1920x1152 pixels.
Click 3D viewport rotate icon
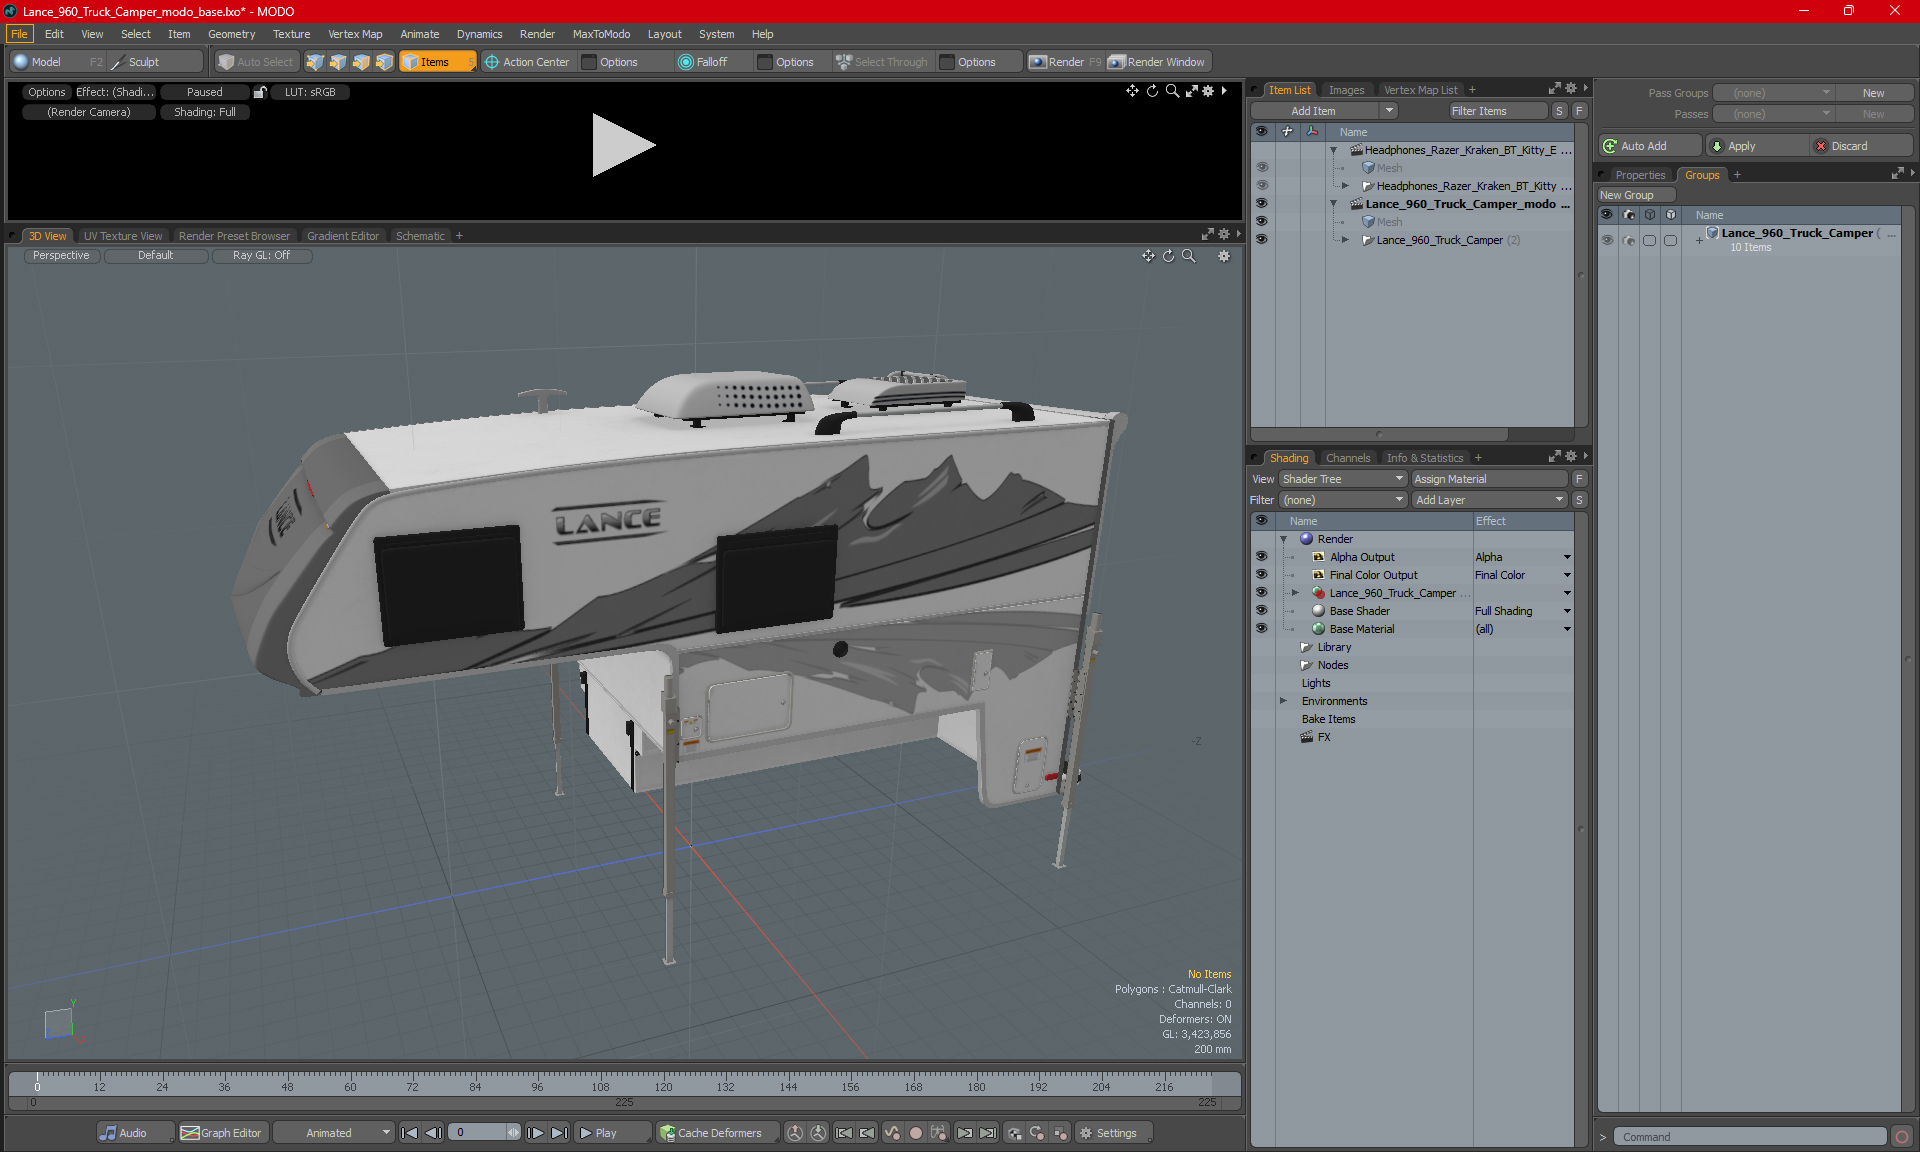pyautogui.click(x=1168, y=256)
